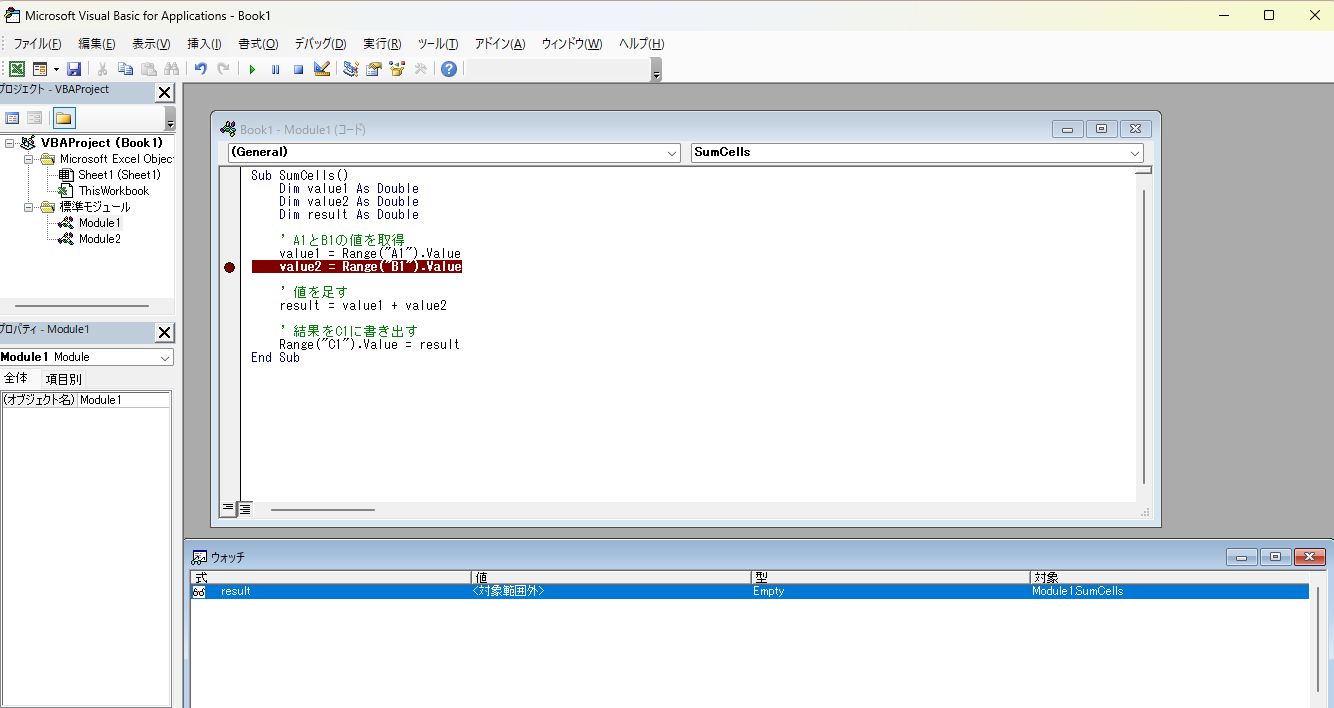
Task: Open the デバッグ menu
Action: (320, 44)
